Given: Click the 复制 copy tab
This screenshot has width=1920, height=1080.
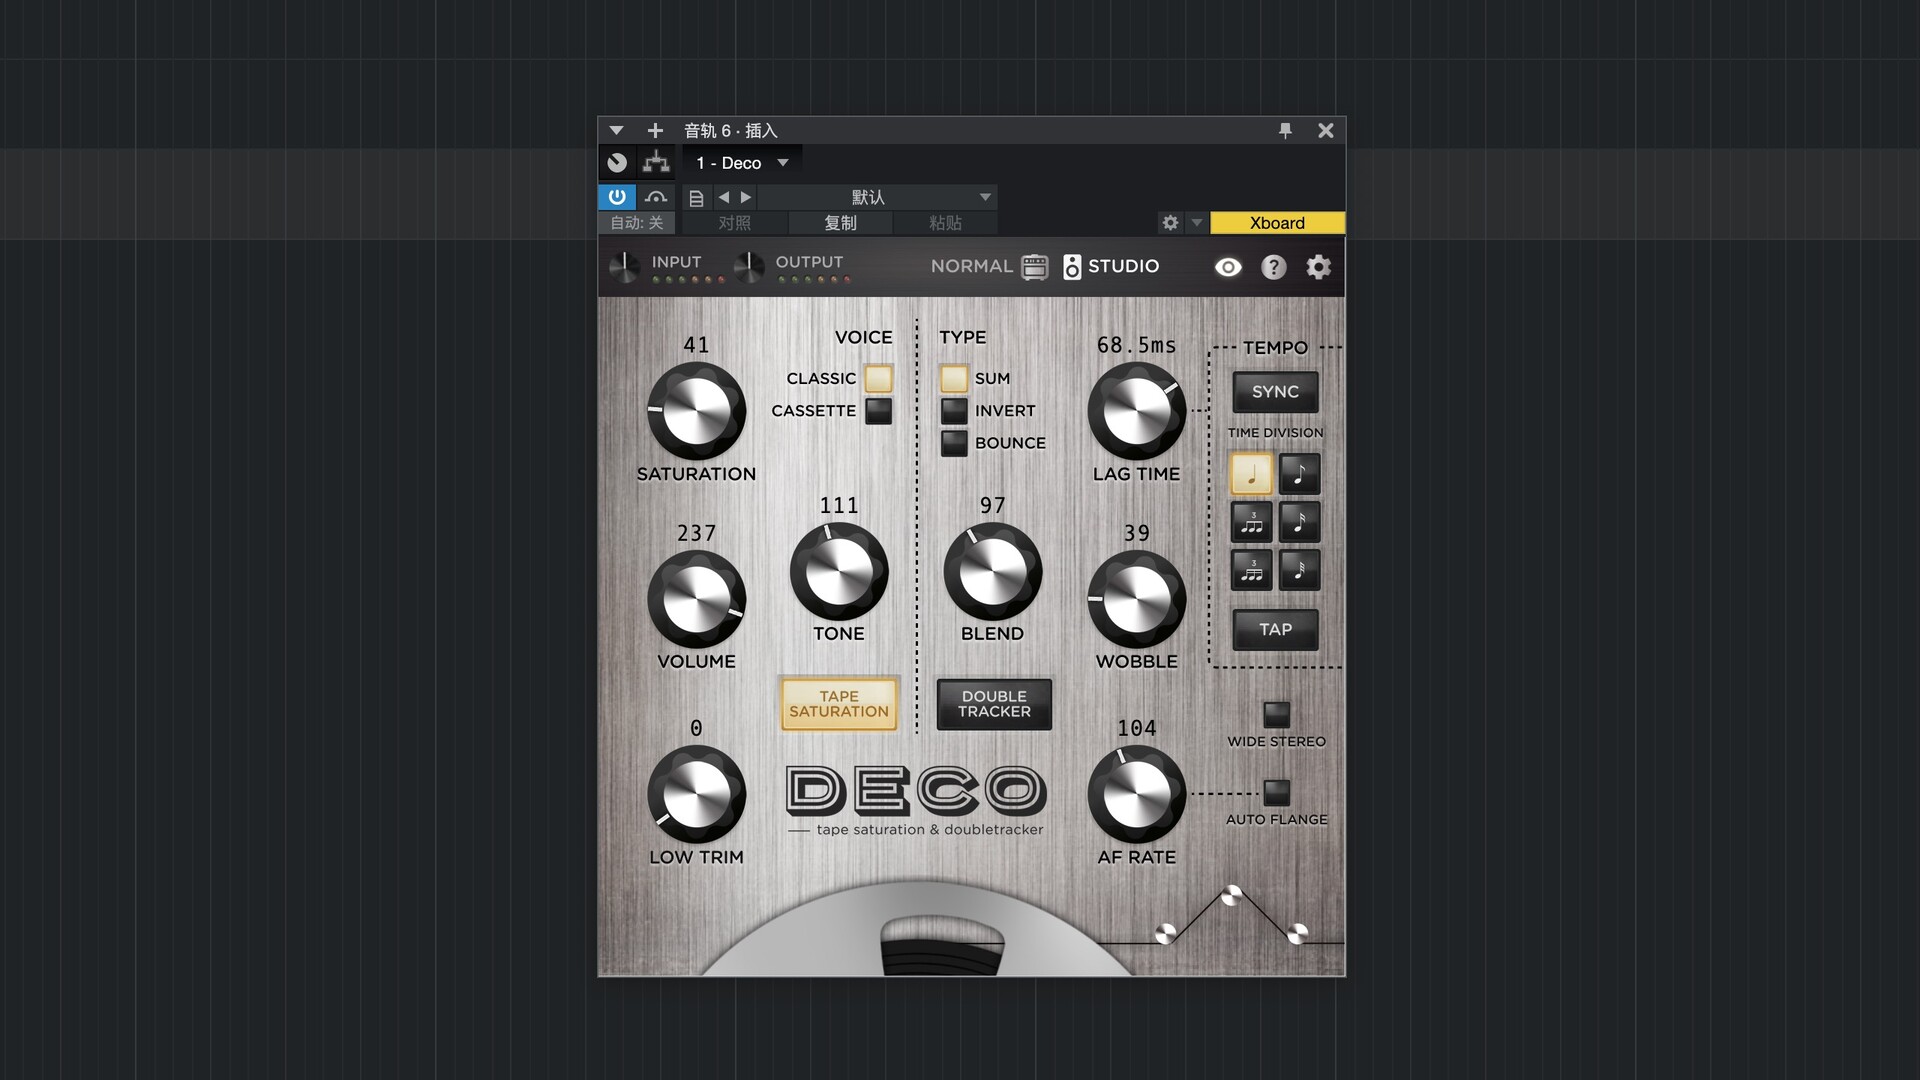Looking at the screenshot, I should (x=840, y=223).
